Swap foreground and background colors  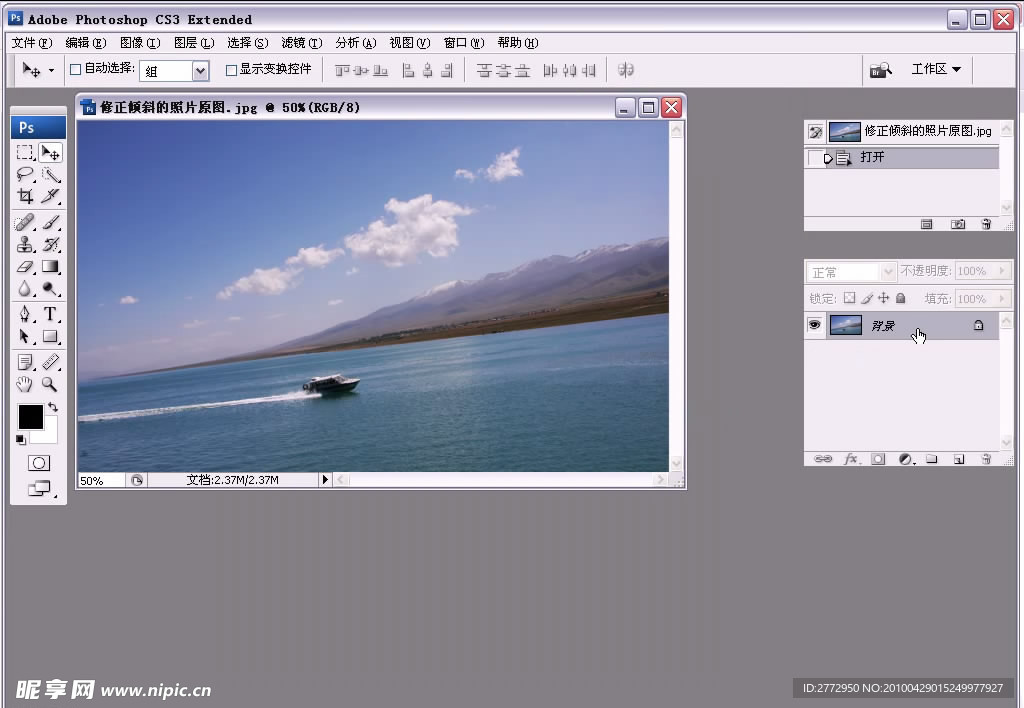click(53, 407)
